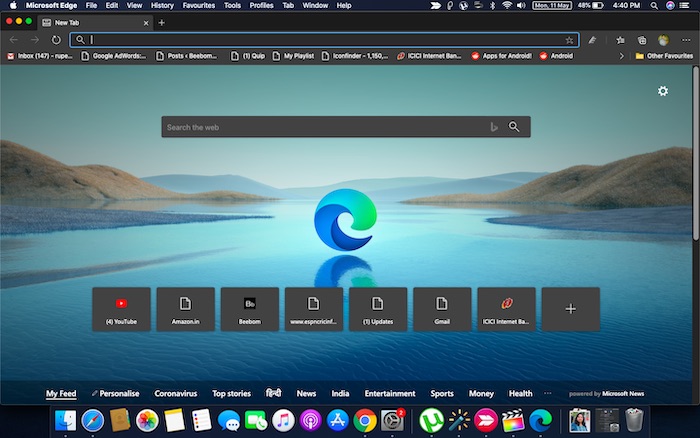Open the (1) Quip bookmark
700x438 pixels.
click(x=248, y=56)
